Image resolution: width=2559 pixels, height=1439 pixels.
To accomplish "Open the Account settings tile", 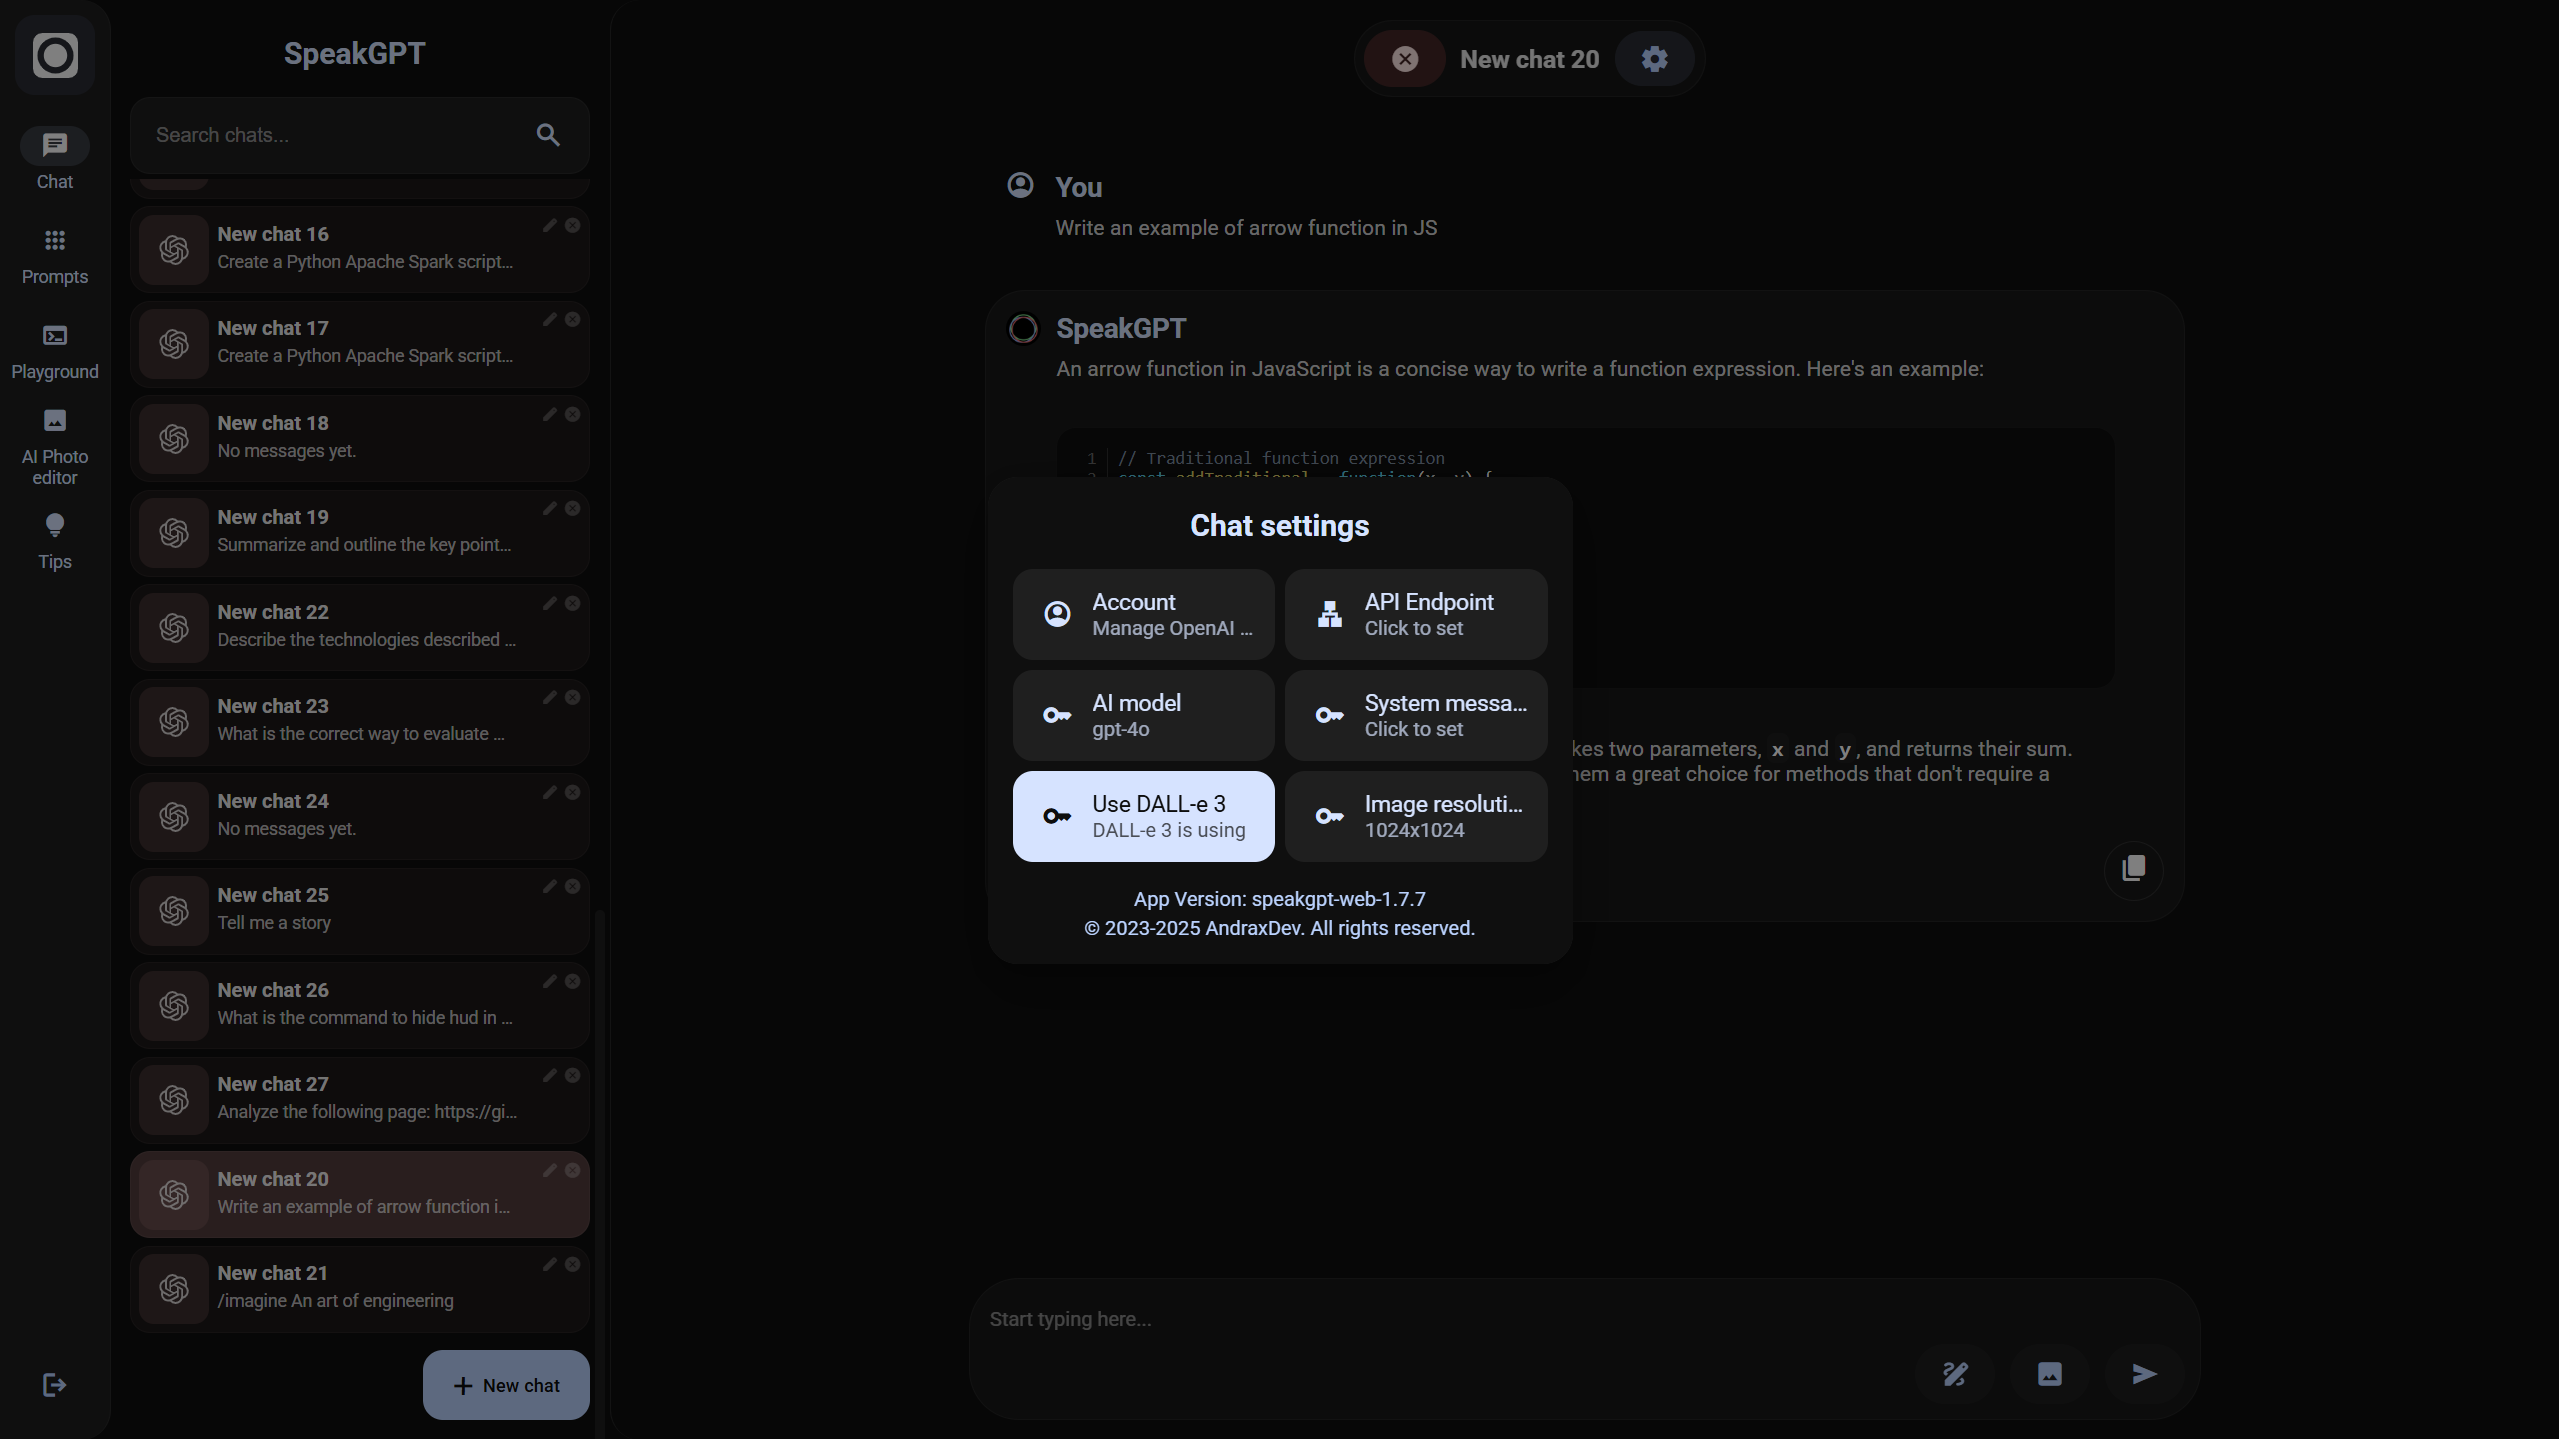I will (x=1143, y=614).
